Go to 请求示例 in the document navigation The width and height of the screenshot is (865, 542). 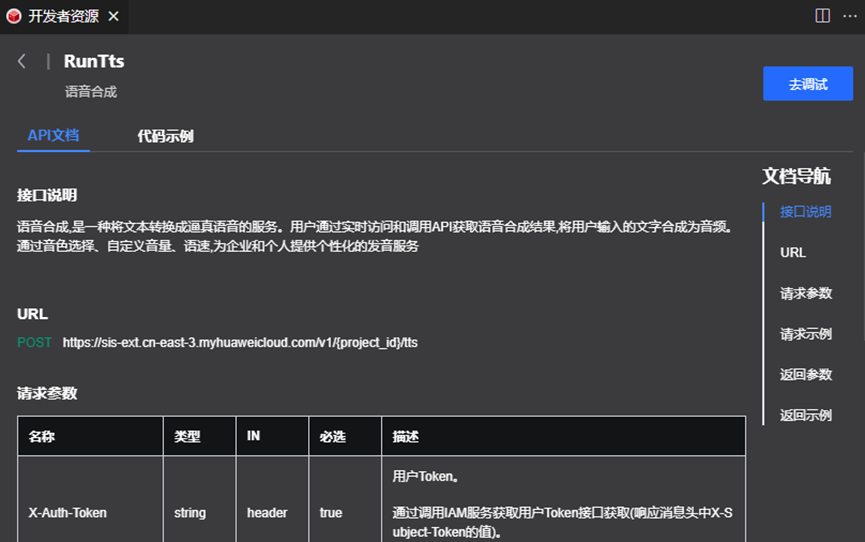coord(805,334)
